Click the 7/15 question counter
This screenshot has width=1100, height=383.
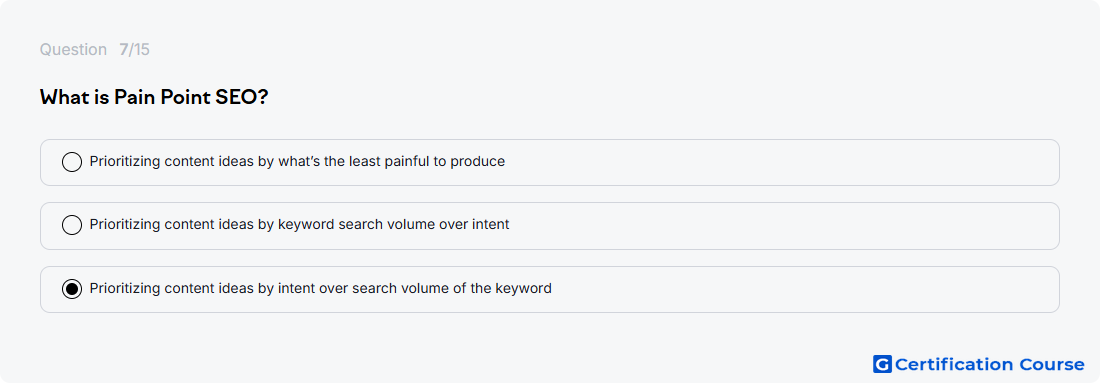click(134, 50)
